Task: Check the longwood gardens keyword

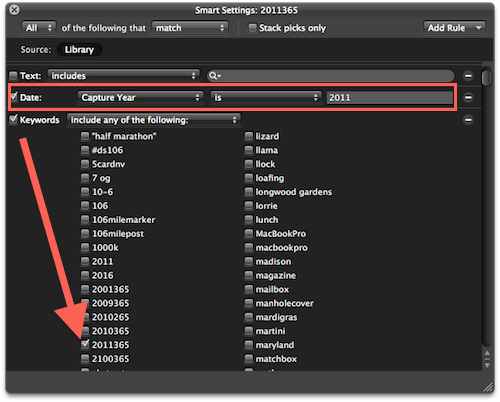Action: click(x=249, y=192)
